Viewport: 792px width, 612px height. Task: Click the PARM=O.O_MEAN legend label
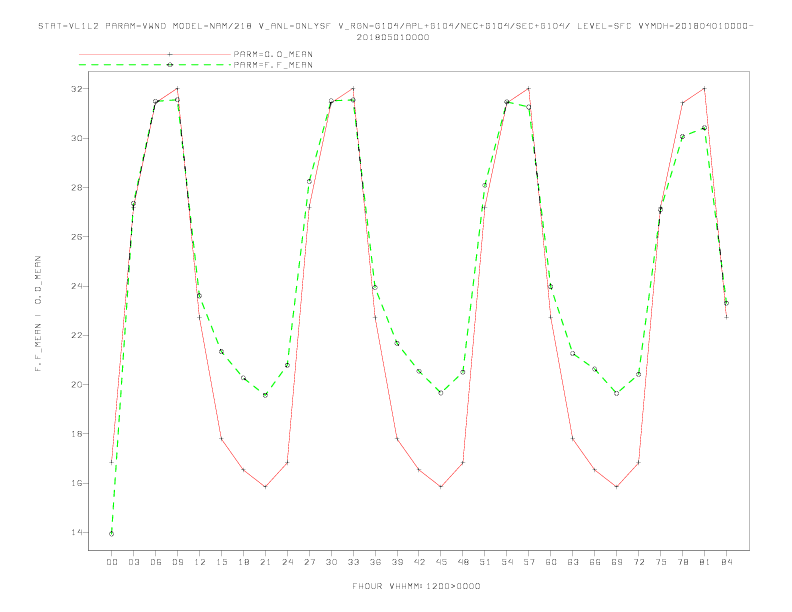(x=273, y=54)
